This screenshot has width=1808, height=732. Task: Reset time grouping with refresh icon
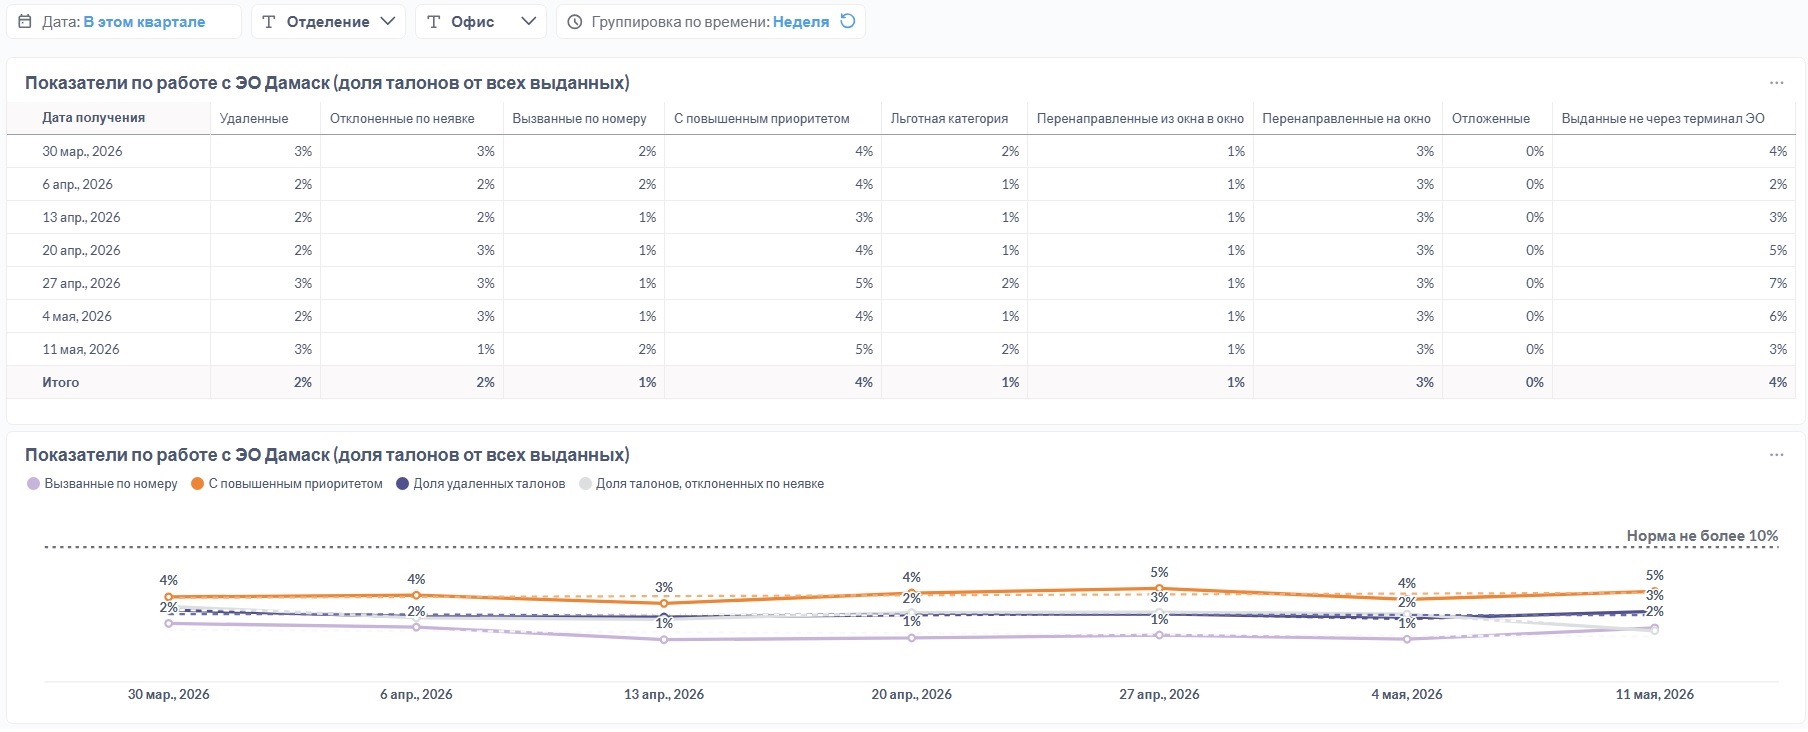[848, 21]
